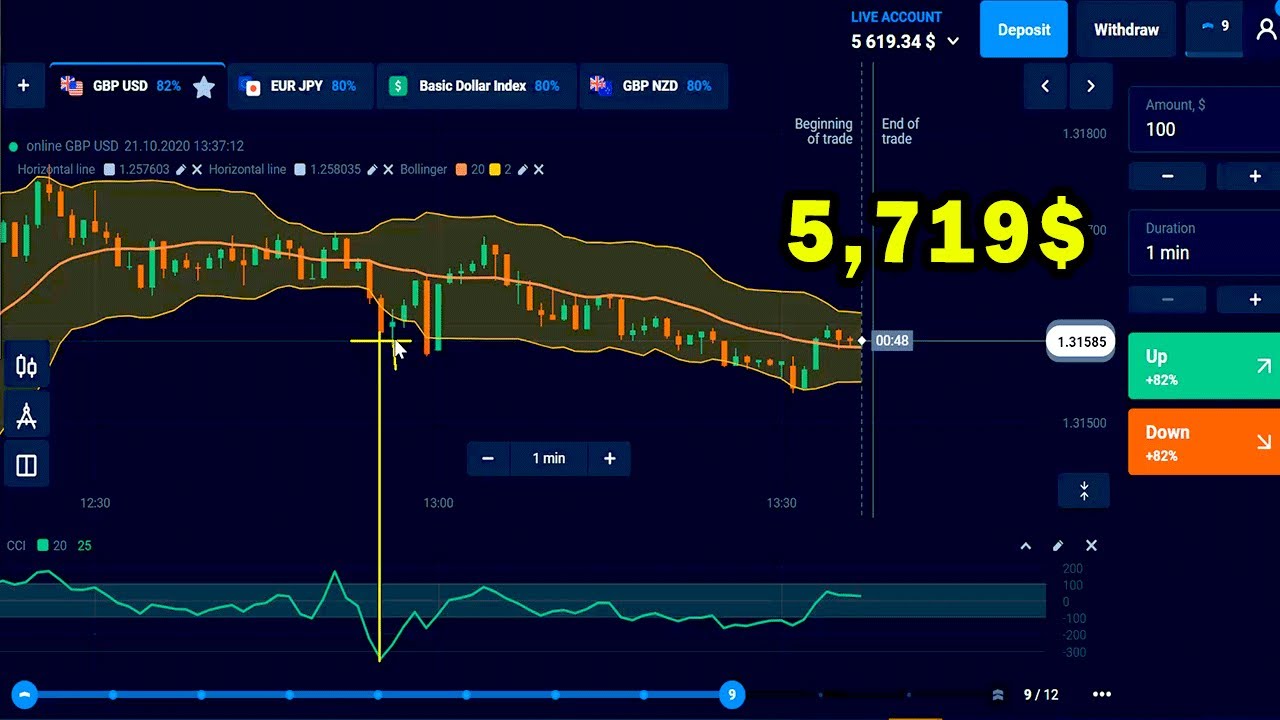
Task: Place Up trade +82%
Action: tap(1204, 366)
